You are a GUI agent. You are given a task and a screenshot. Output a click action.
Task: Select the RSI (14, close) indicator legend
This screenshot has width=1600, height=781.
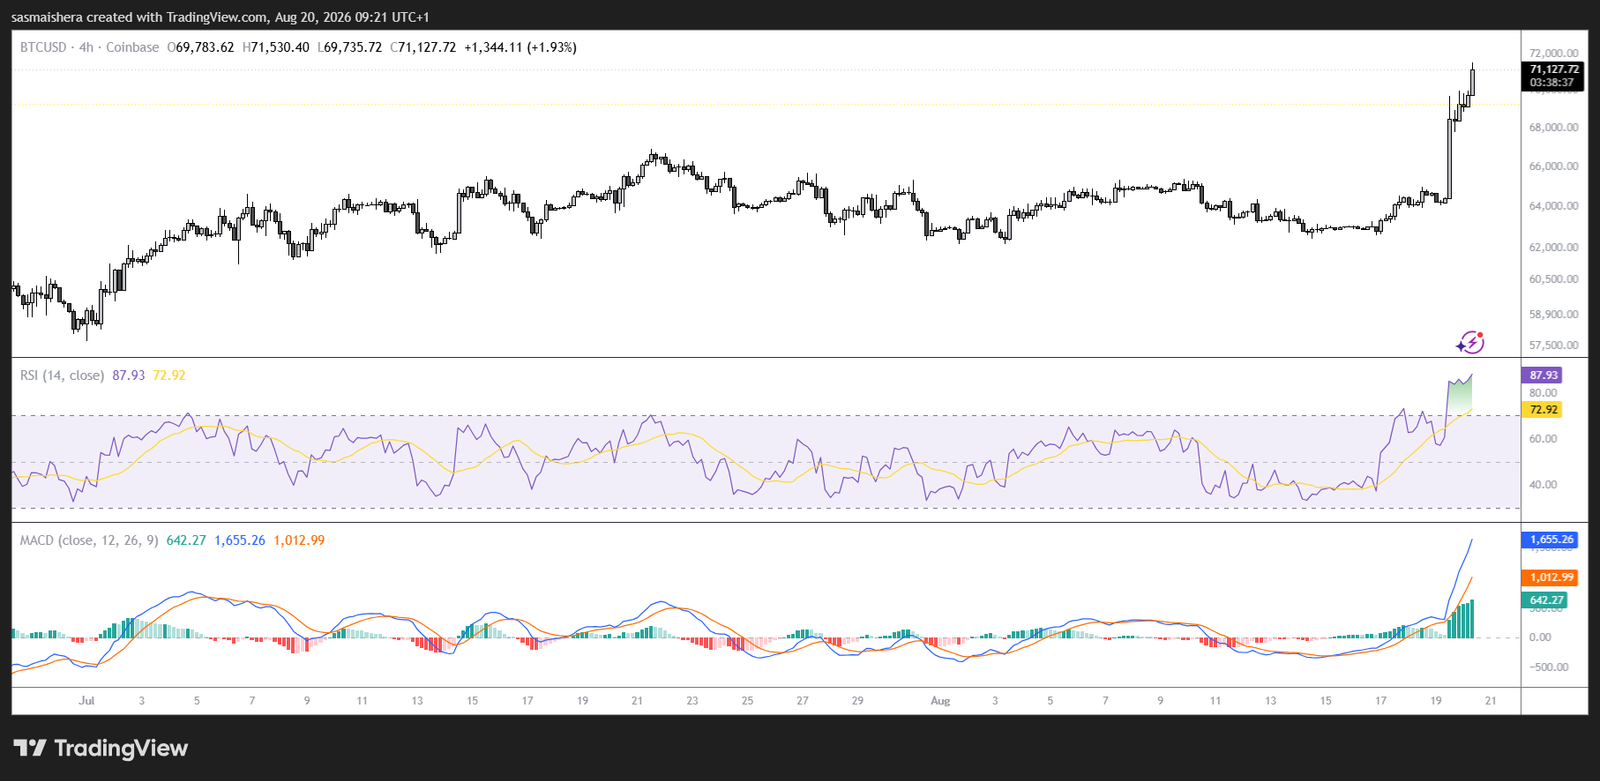tap(62, 375)
